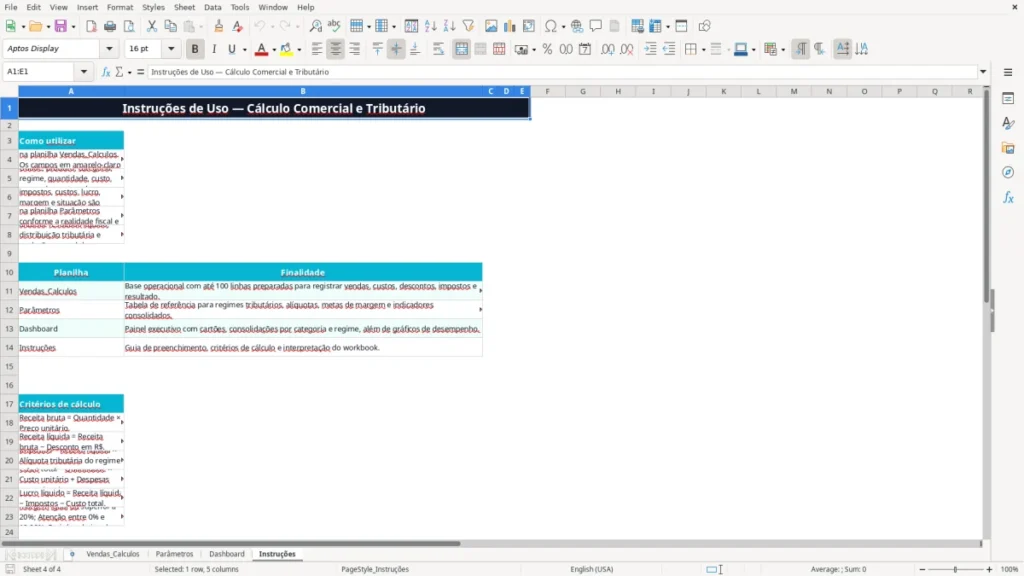Open the Name Box dropdown arrow

[84, 72]
